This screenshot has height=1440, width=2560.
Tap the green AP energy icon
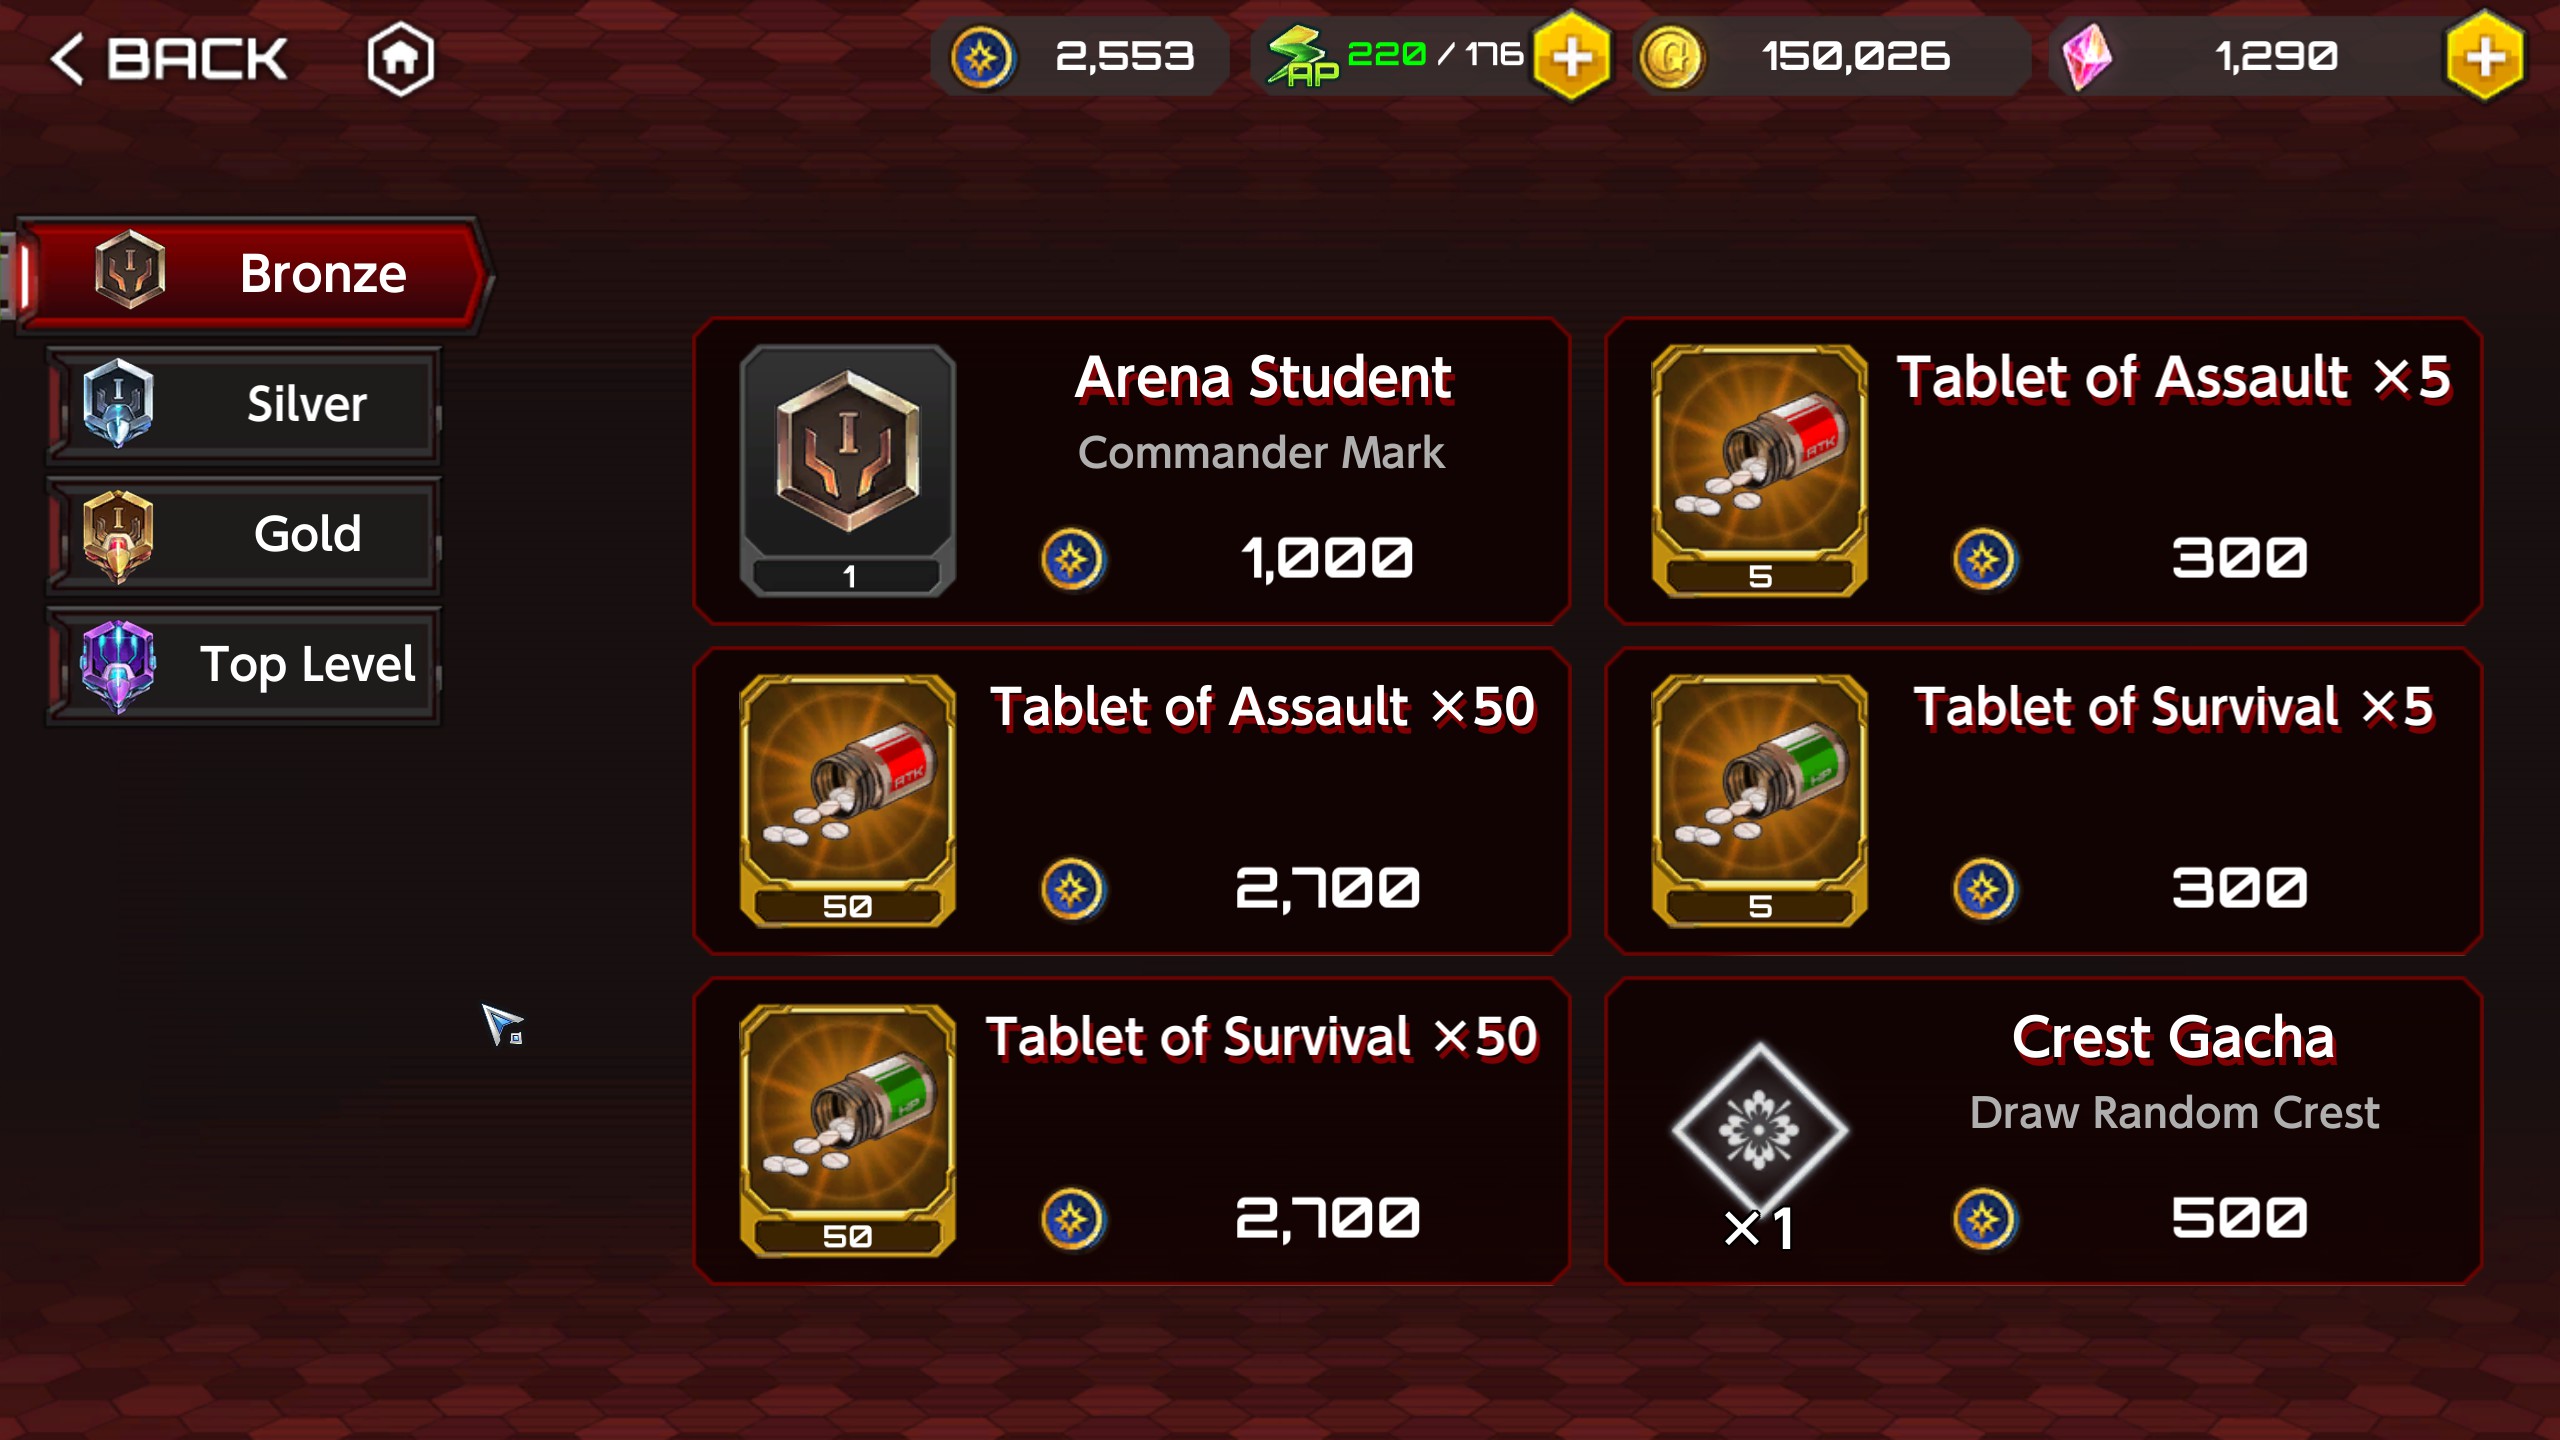tap(1301, 57)
